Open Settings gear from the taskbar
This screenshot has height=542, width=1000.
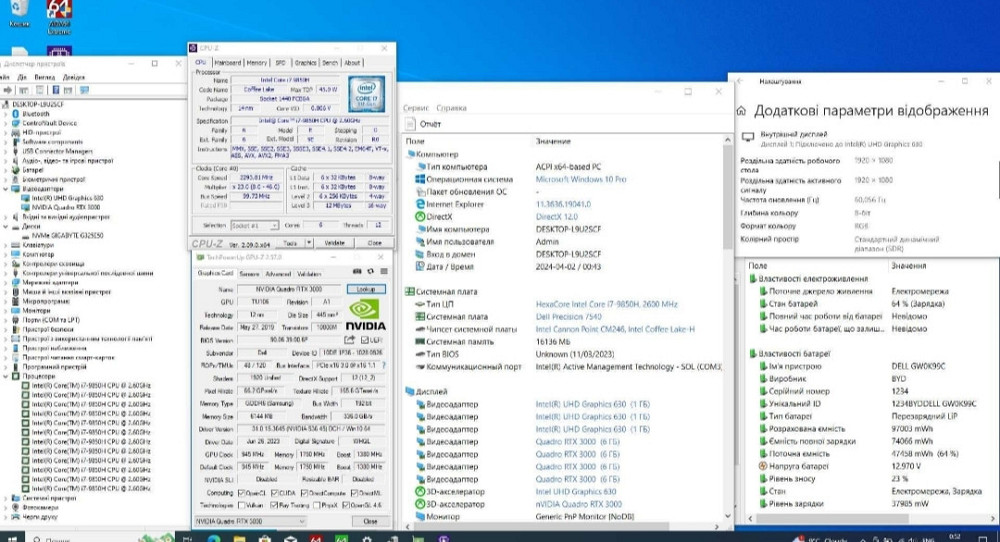pos(367,538)
